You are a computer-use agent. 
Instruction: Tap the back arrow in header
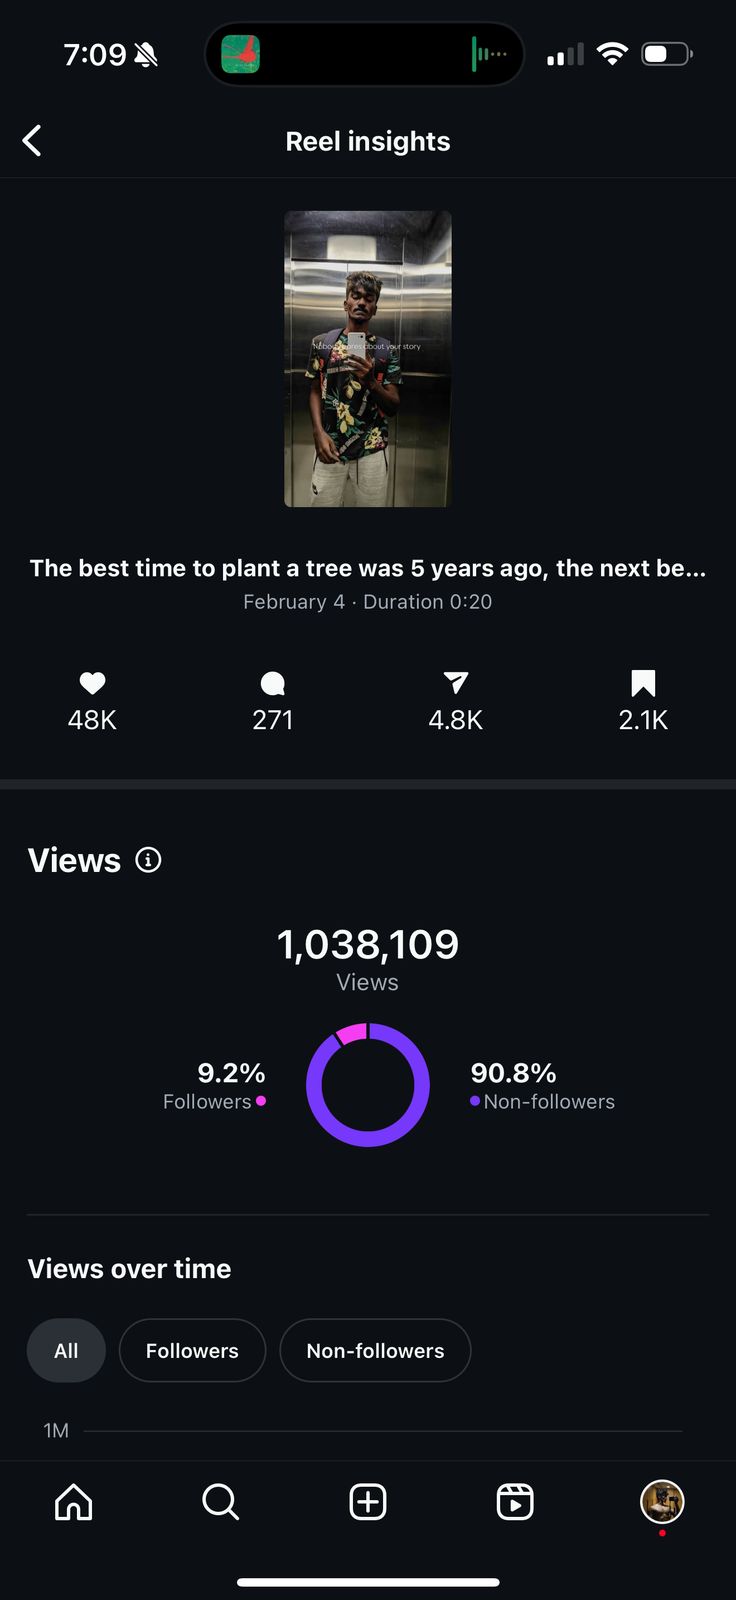point(32,141)
